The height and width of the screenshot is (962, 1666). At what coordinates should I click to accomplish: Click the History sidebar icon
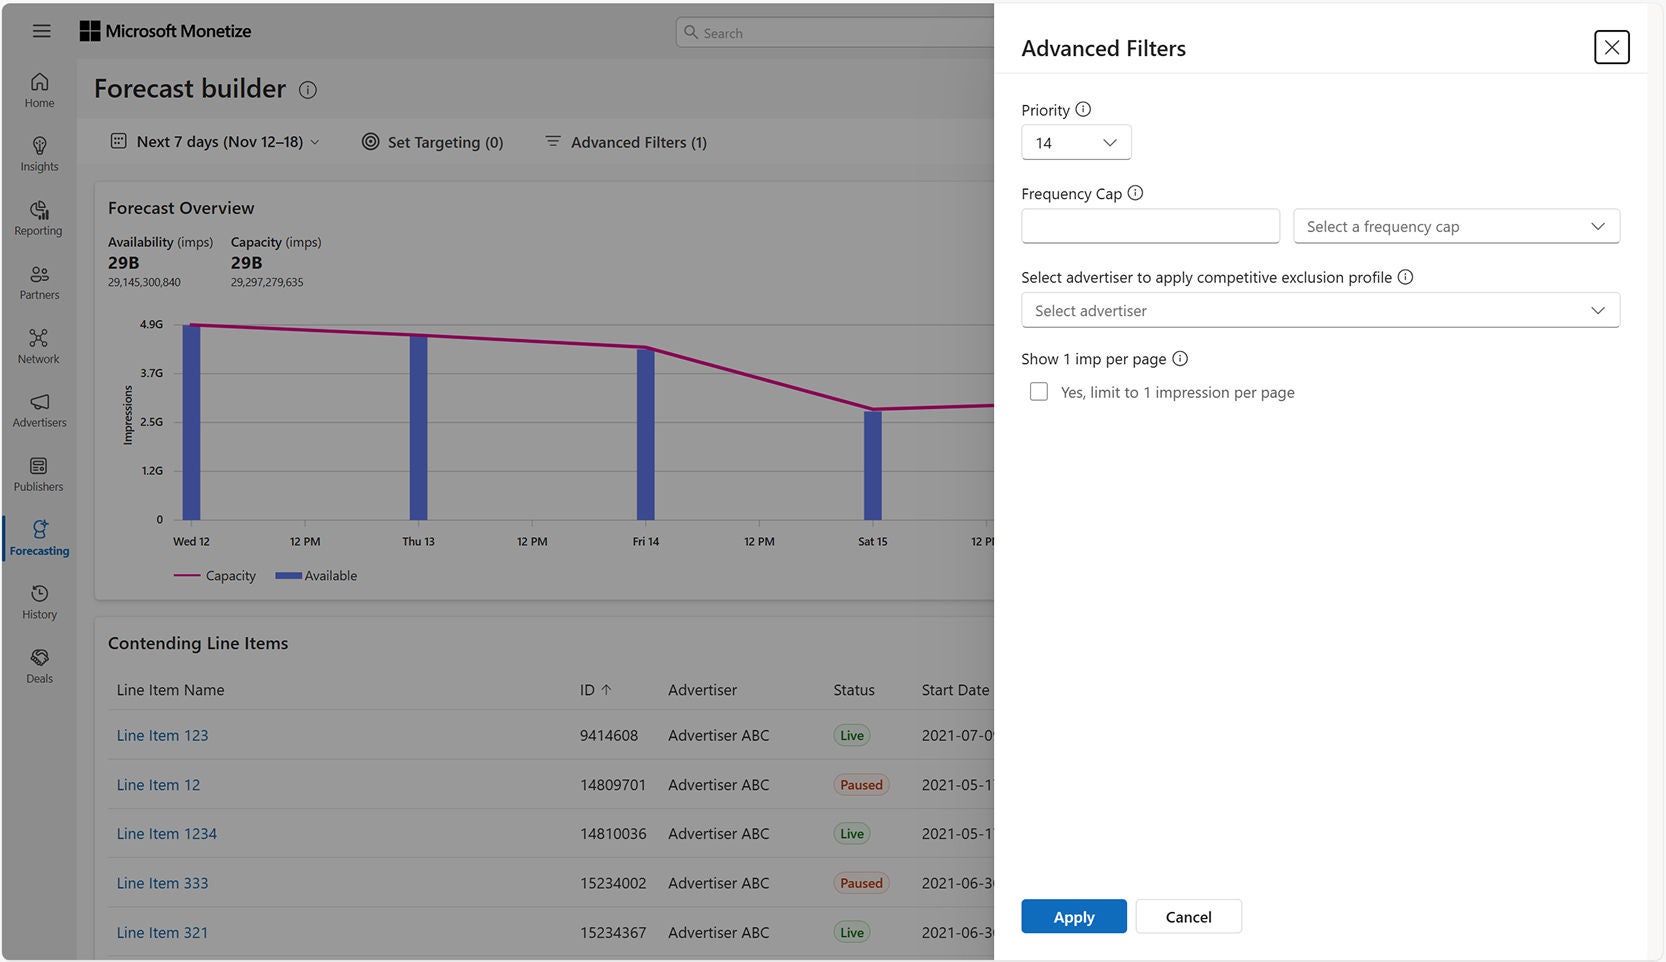39,601
